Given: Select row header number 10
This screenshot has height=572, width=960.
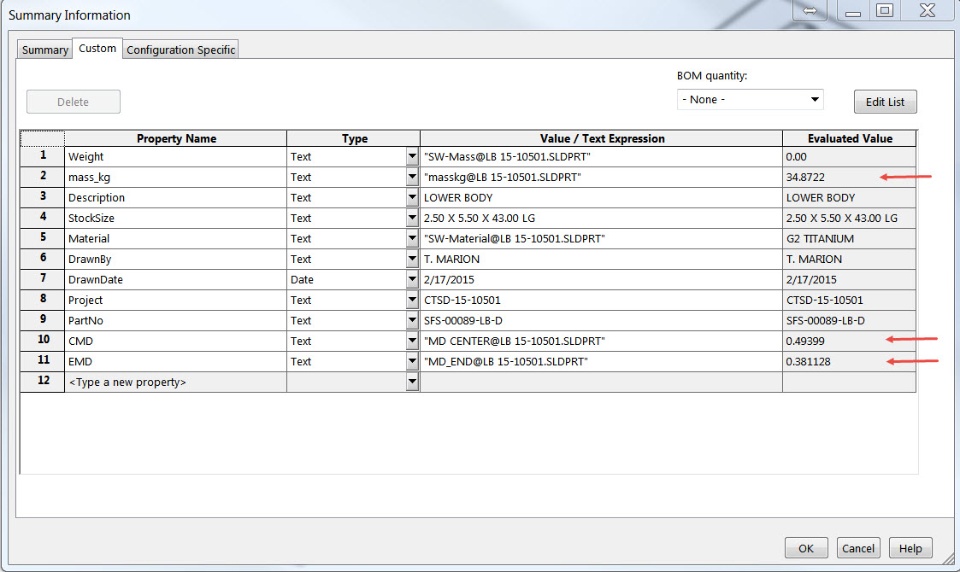Looking at the screenshot, I should coord(42,341).
